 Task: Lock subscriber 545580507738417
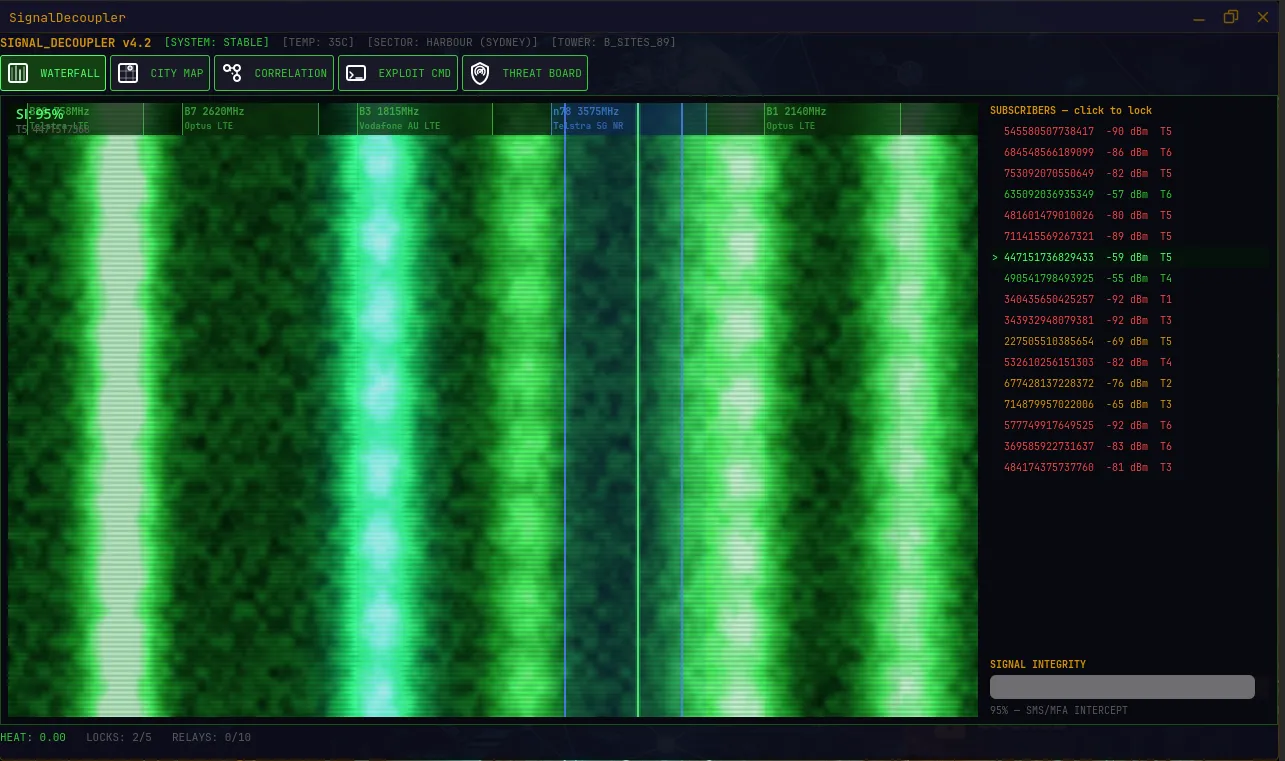1130,131
